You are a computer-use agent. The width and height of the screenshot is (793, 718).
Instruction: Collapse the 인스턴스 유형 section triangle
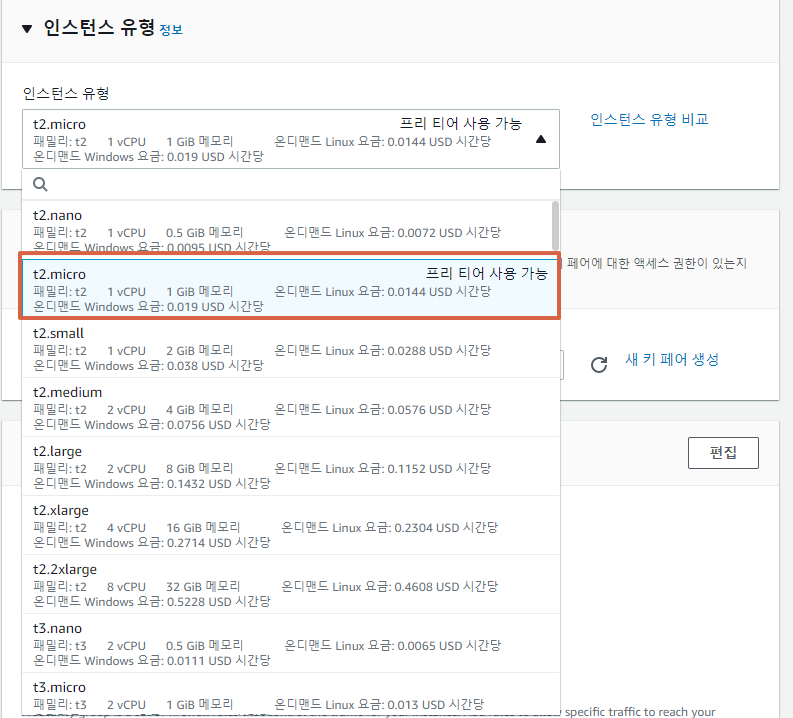[x=27, y=29]
